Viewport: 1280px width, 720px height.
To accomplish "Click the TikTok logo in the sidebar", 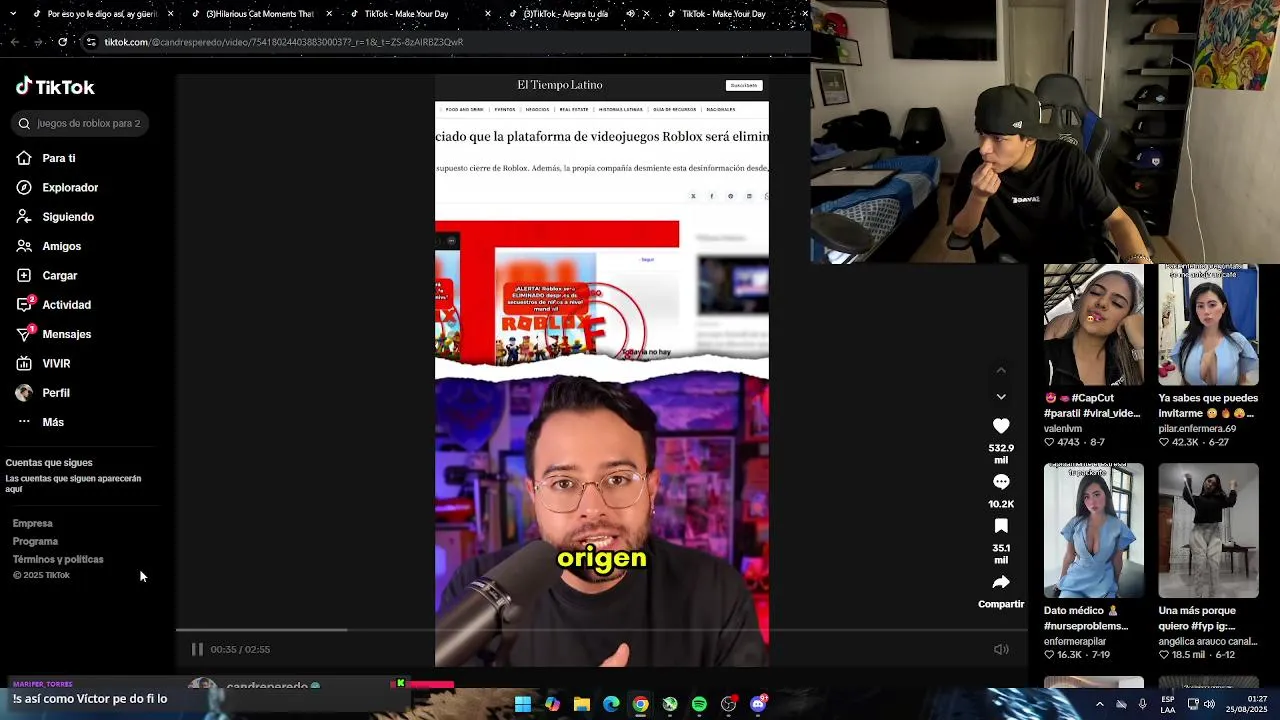I will [55, 87].
